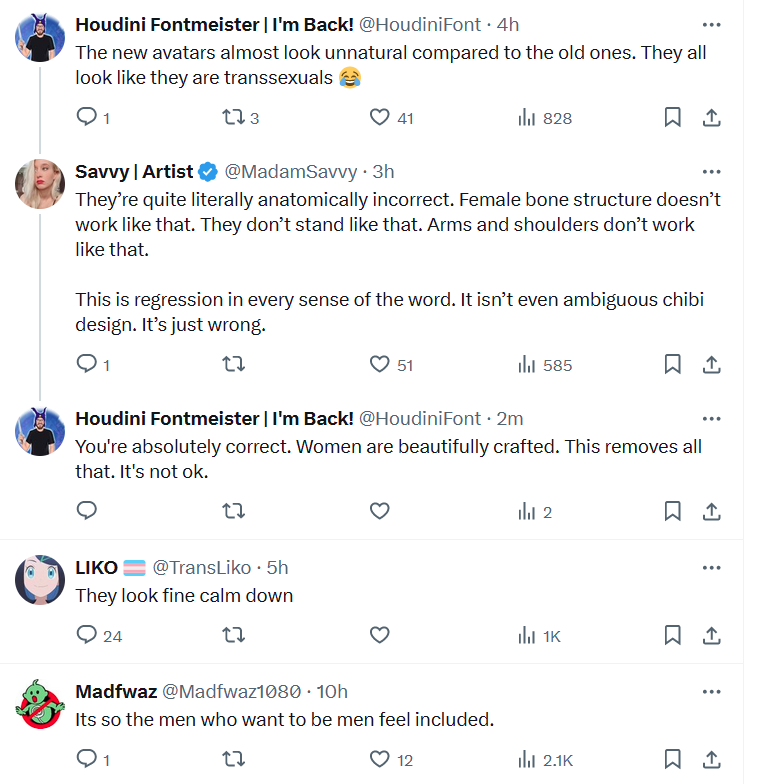View analytics showing 2.1K views

point(546,760)
